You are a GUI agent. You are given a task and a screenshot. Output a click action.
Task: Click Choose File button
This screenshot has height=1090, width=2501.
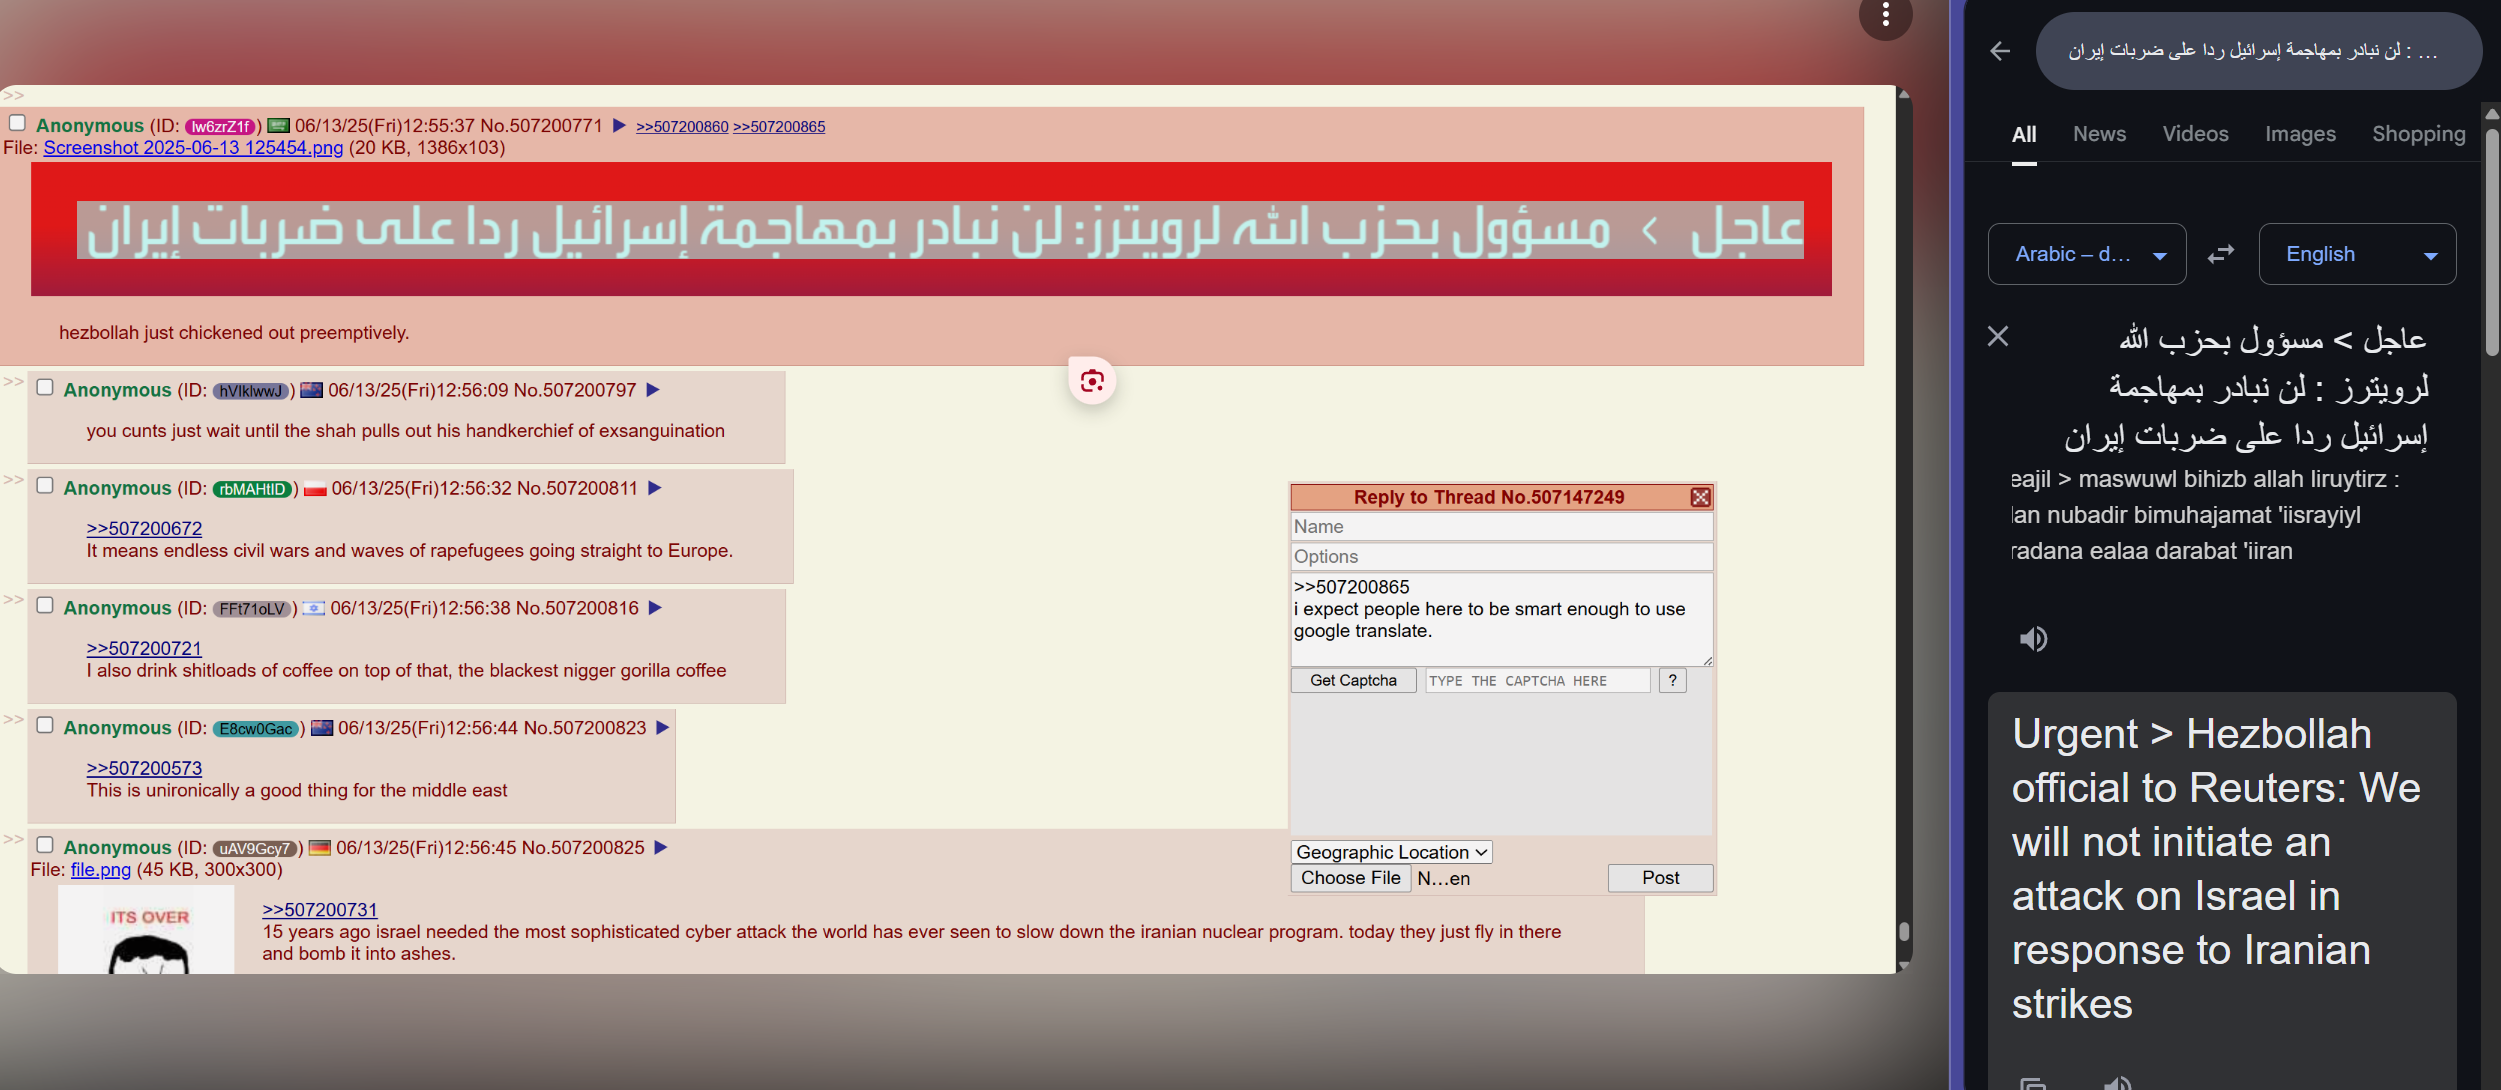[x=1351, y=878]
